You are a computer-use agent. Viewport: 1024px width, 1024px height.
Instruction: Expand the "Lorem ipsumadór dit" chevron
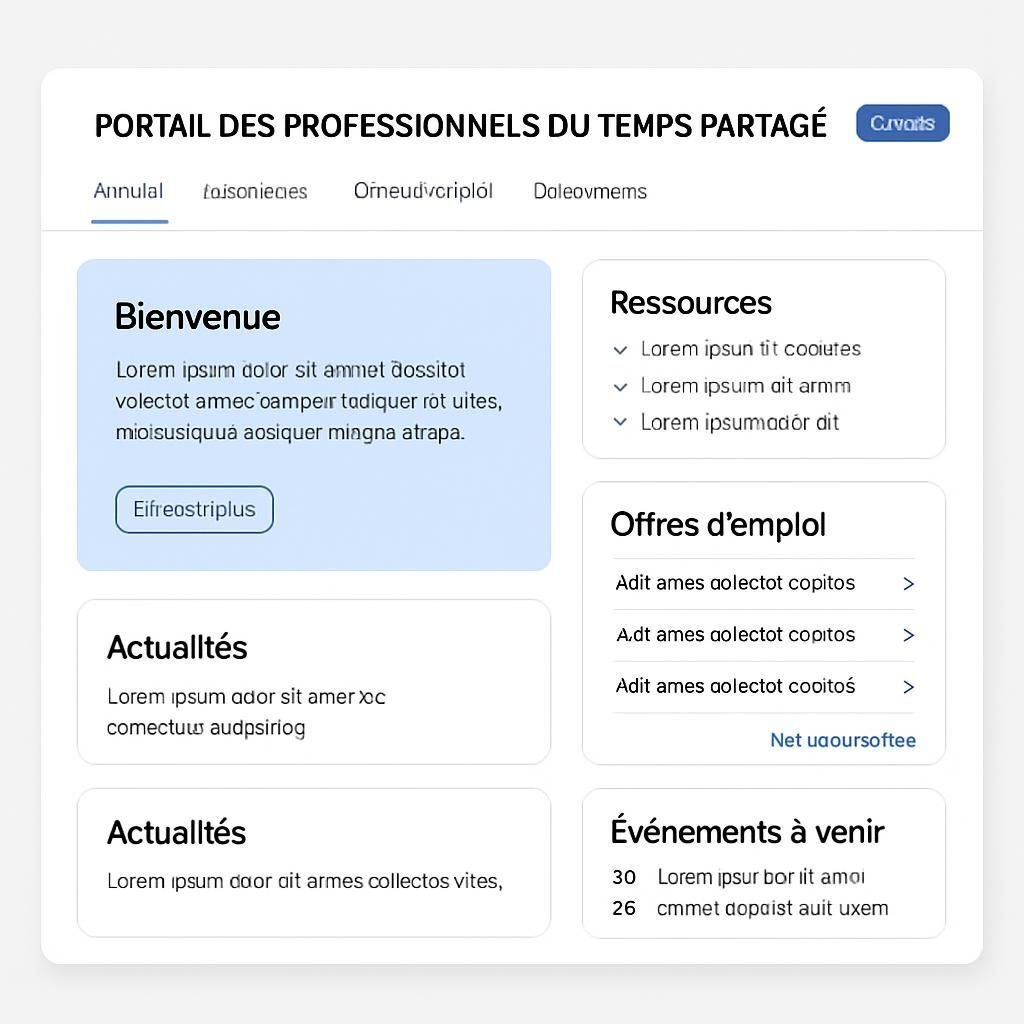[x=621, y=422]
